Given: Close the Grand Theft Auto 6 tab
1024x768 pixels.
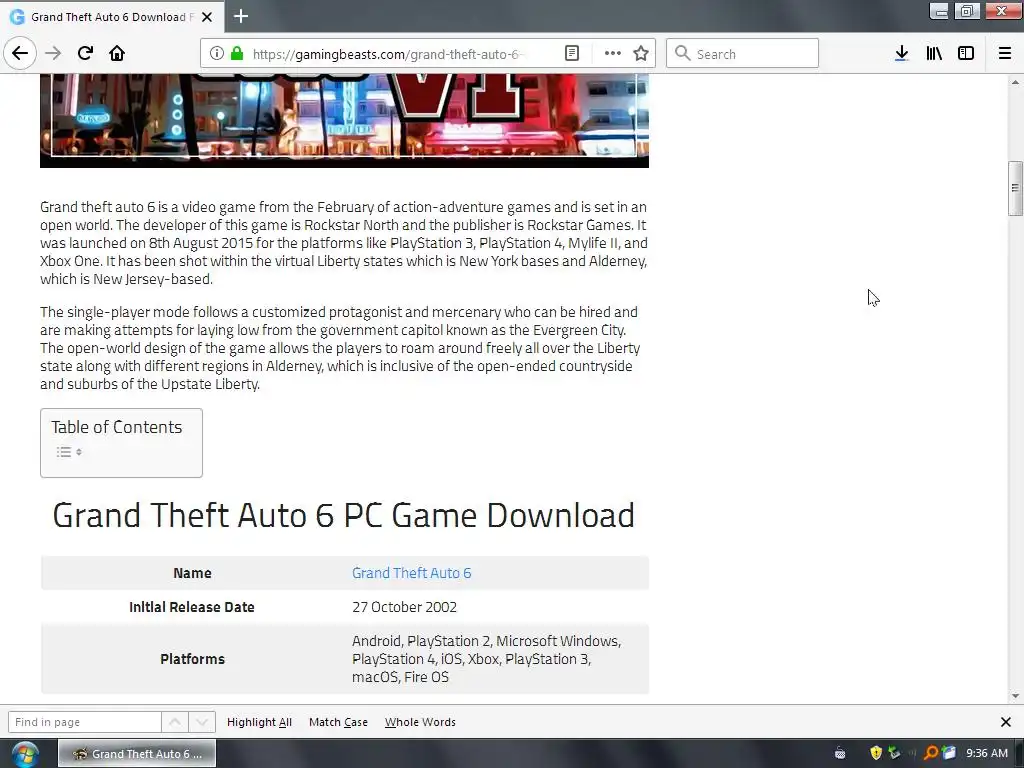Looking at the screenshot, I should click(207, 17).
